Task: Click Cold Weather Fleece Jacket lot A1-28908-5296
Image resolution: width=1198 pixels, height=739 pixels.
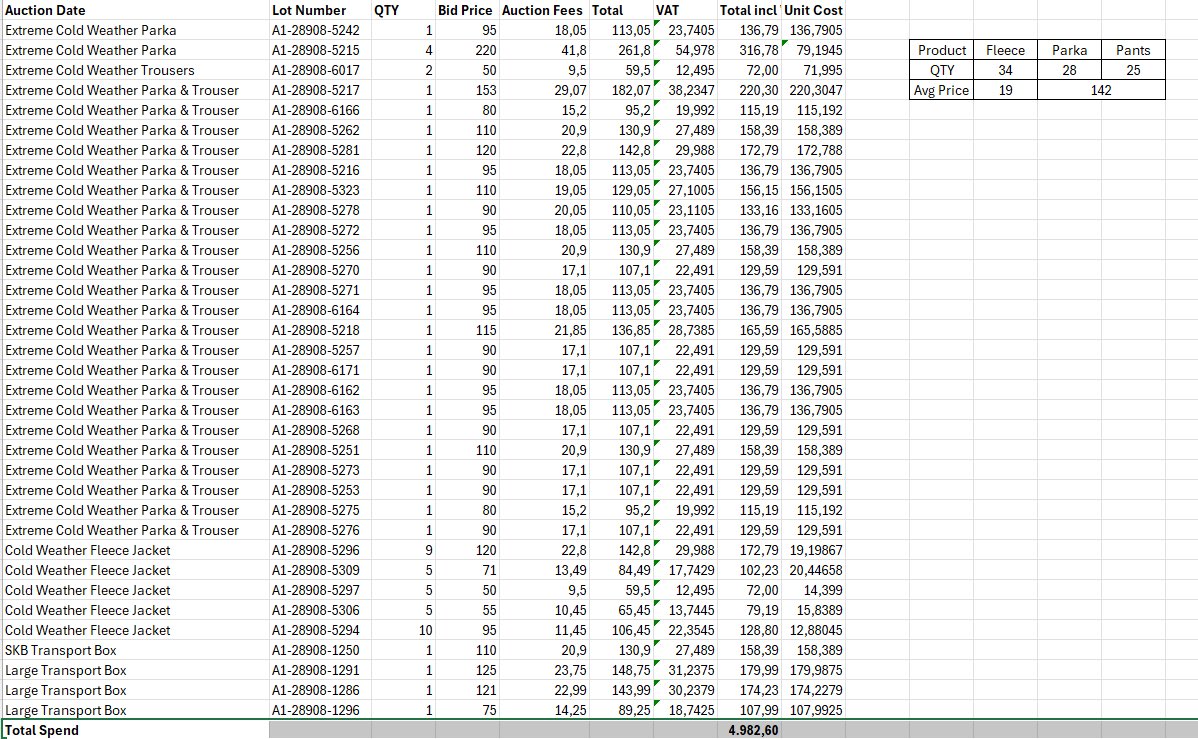Action: coord(136,550)
